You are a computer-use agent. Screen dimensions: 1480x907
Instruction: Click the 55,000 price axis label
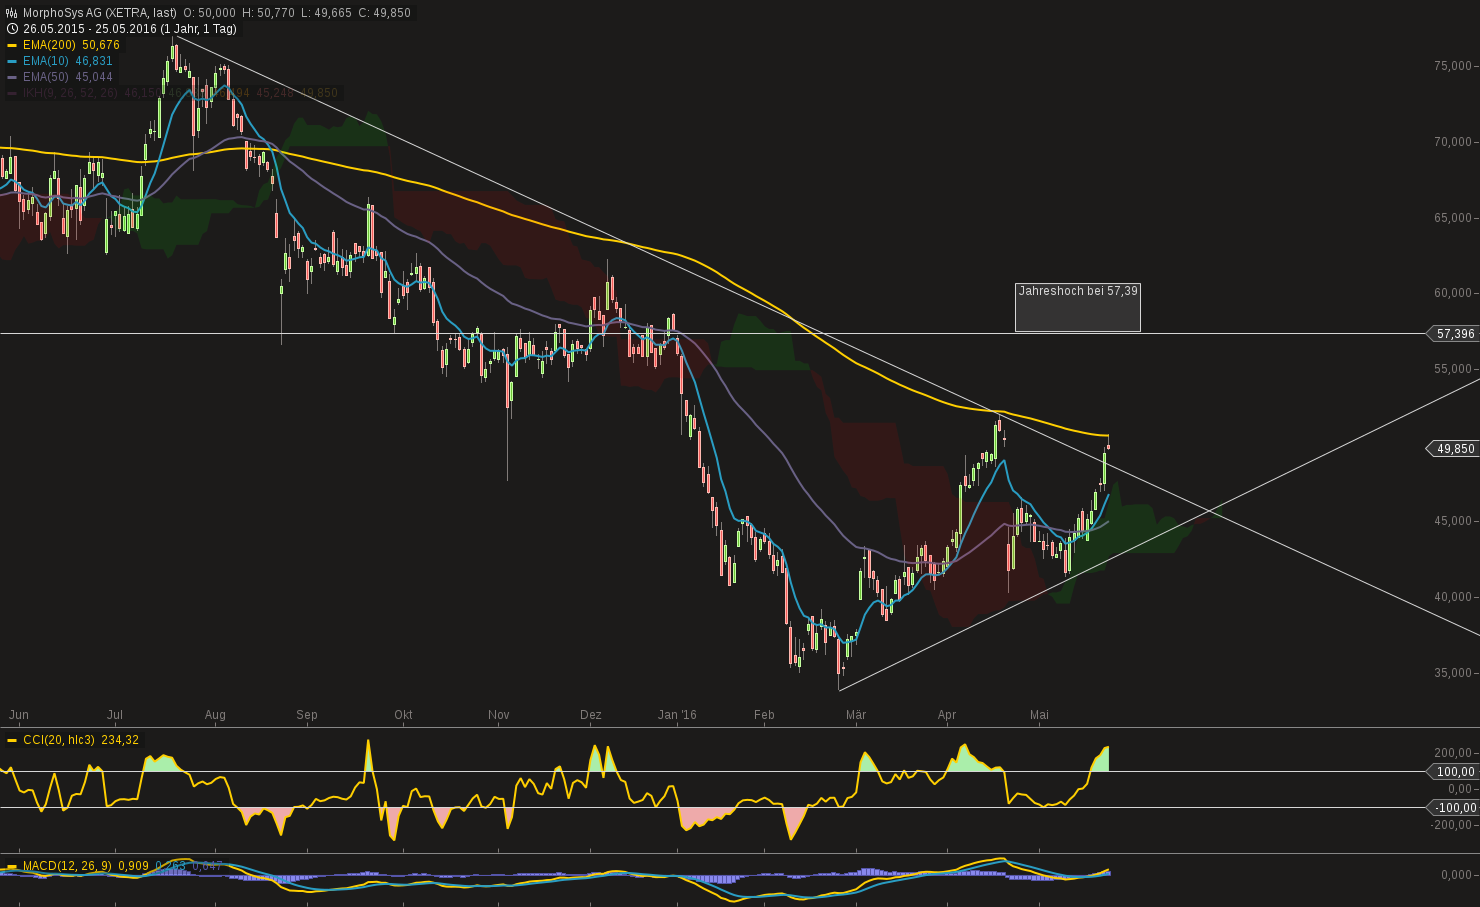[x=1453, y=369]
